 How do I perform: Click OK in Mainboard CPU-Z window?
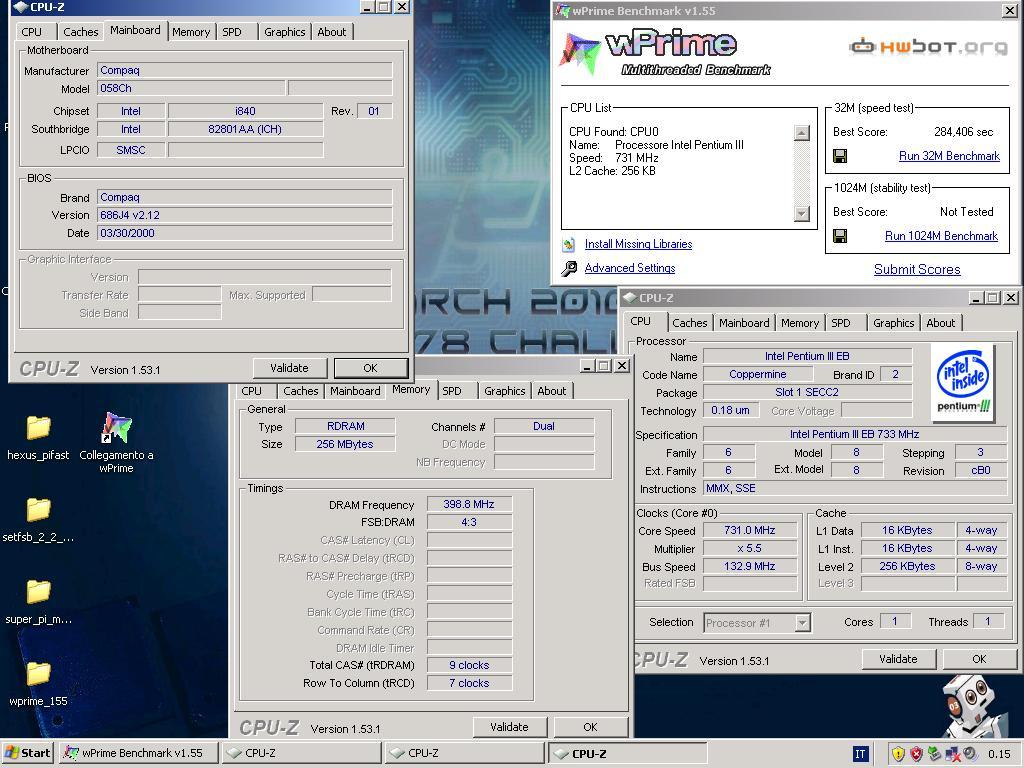[x=370, y=368]
